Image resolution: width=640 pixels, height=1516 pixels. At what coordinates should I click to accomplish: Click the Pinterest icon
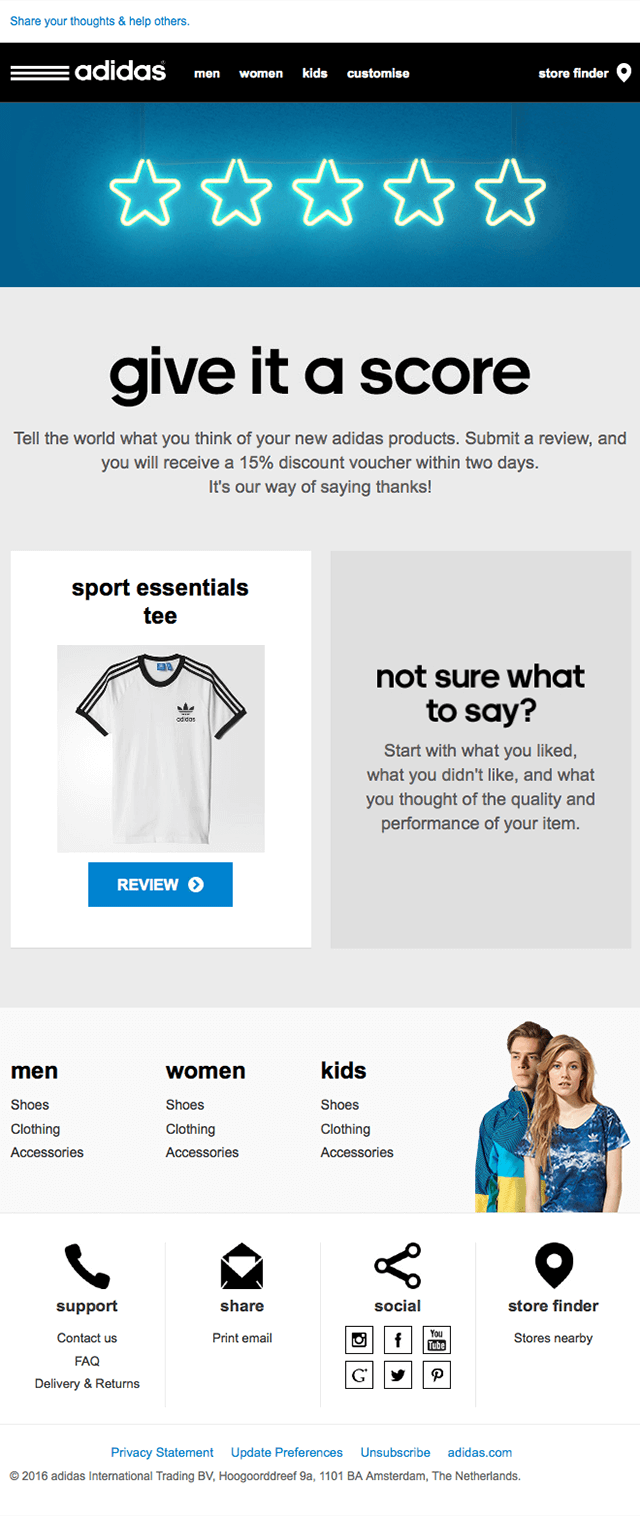436,1374
